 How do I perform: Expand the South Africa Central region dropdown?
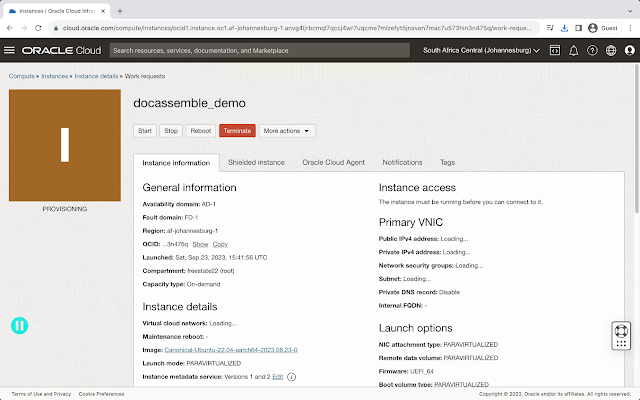(481, 50)
